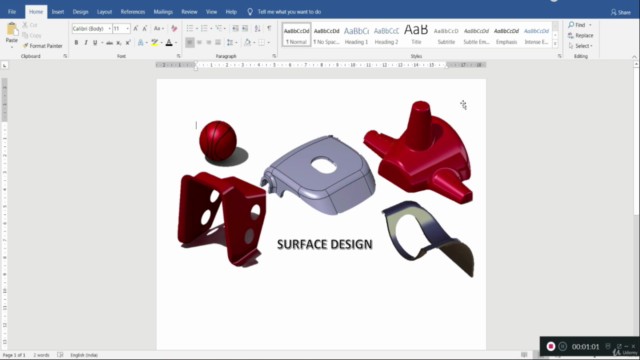Open the File tab
Image resolution: width=640 pixels, height=360 pixels.
[x=12, y=12]
